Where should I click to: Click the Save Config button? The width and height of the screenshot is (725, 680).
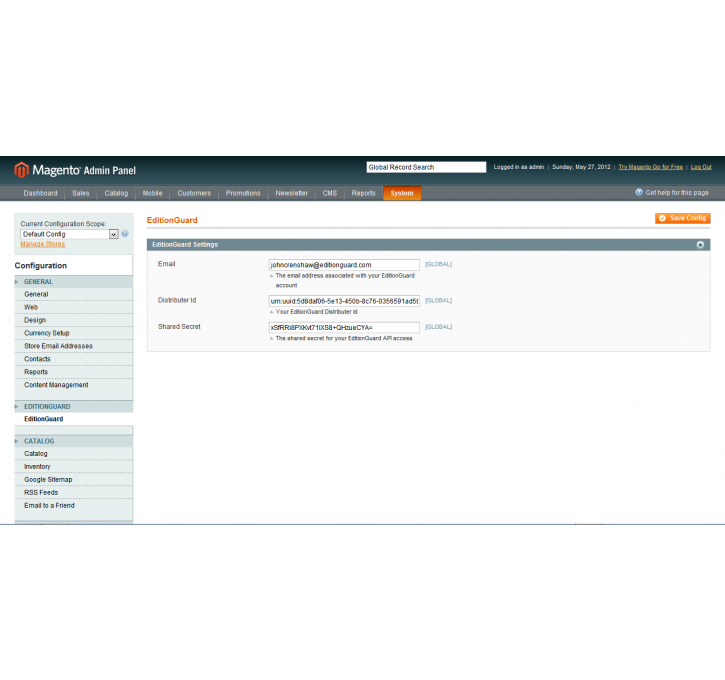coord(682,218)
